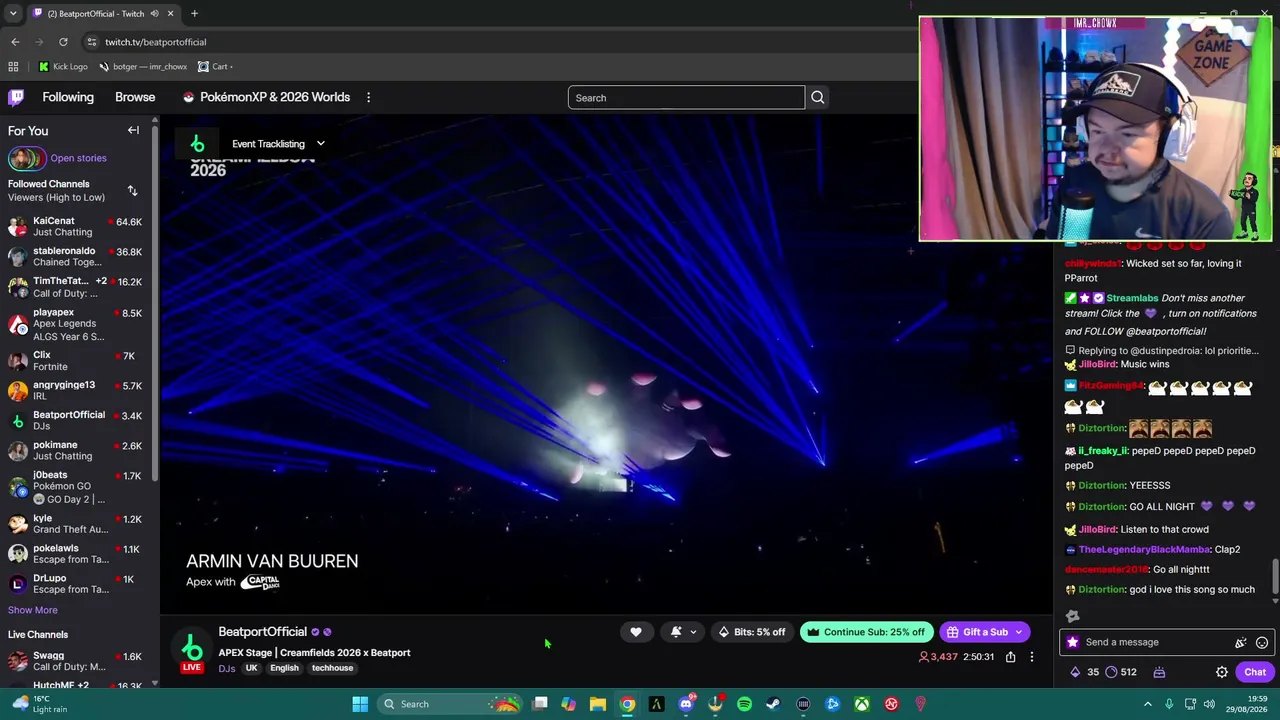Focus the Twitch Search field
Viewport: 1280px width, 720px height.
click(686, 97)
